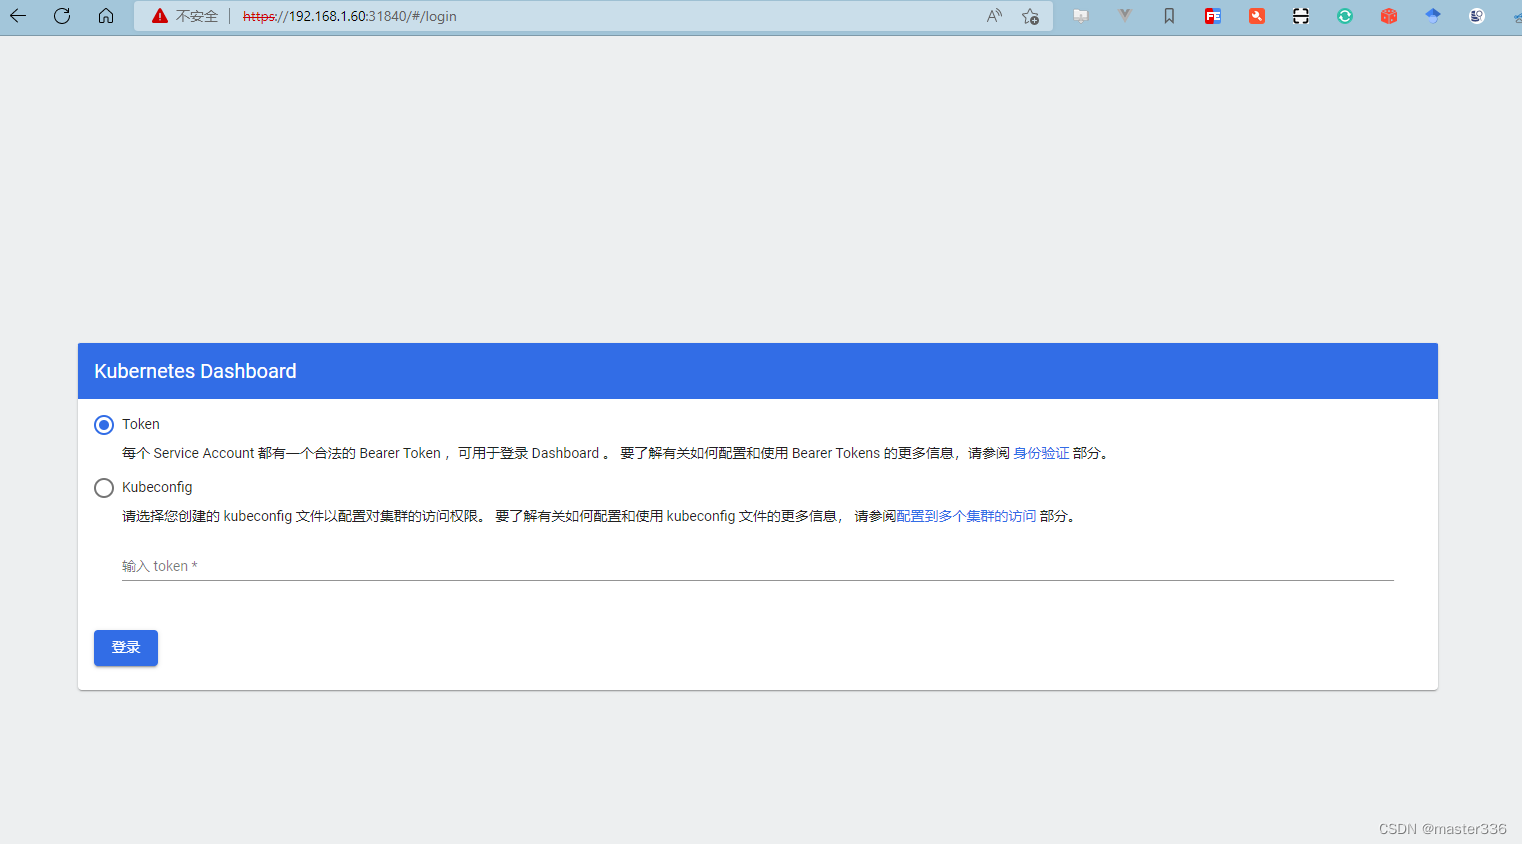Open the orange wrench extension icon
This screenshot has height=844, width=1522.
[x=1257, y=16]
